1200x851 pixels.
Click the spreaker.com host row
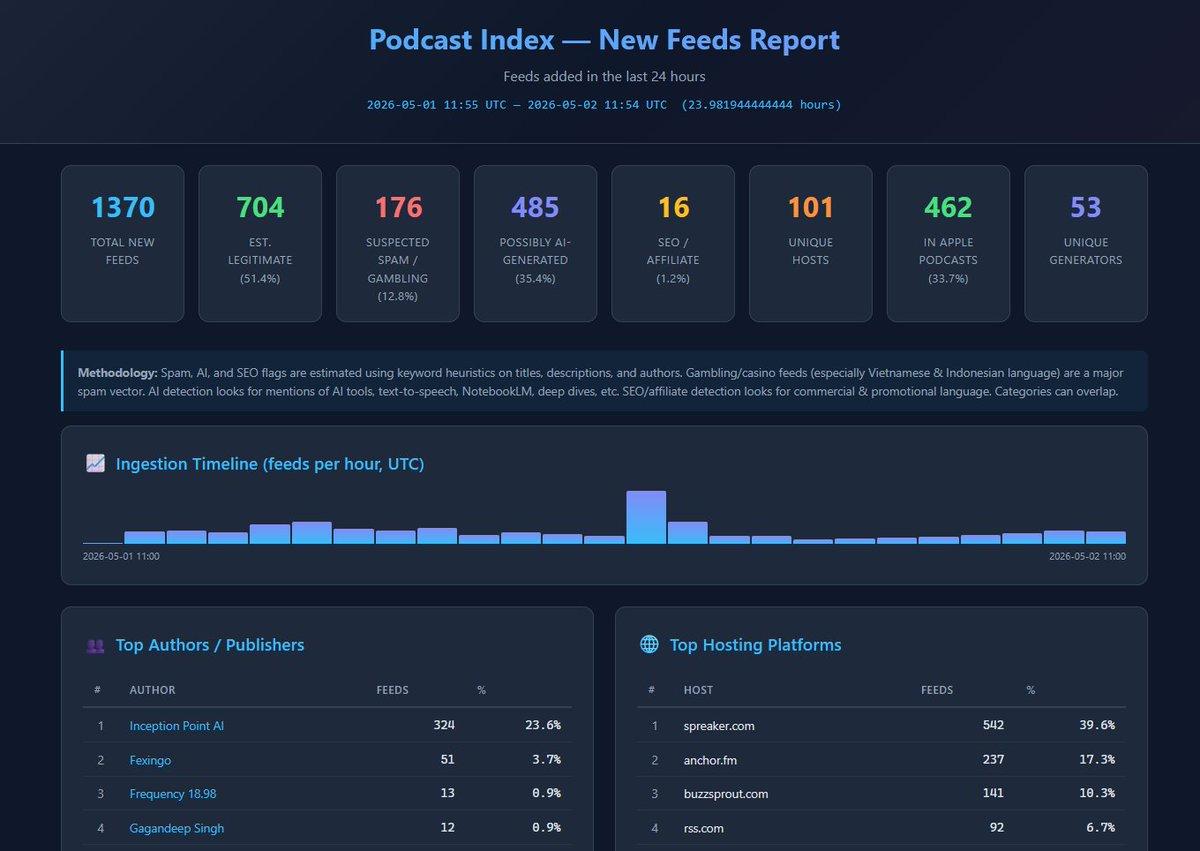[882, 726]
